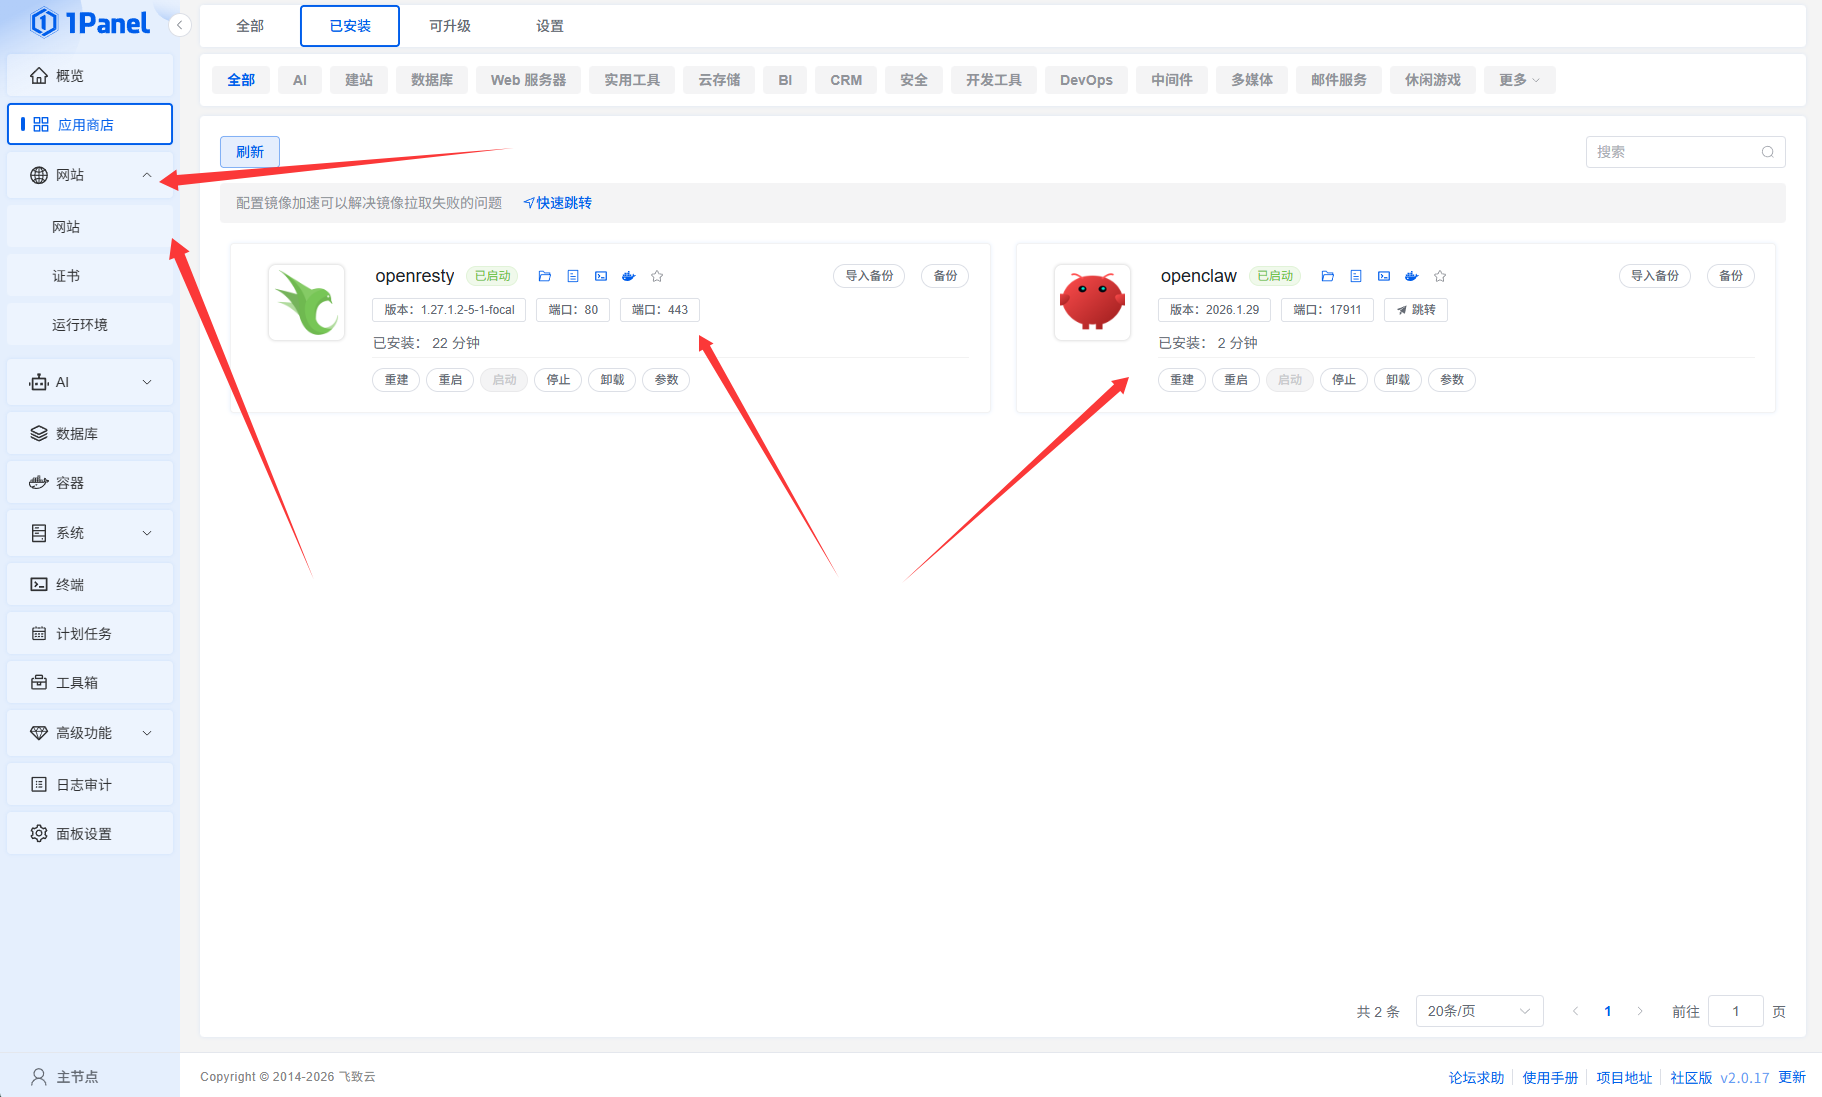
Task: Click the 快速跳转 link
Action: [558, 203]
